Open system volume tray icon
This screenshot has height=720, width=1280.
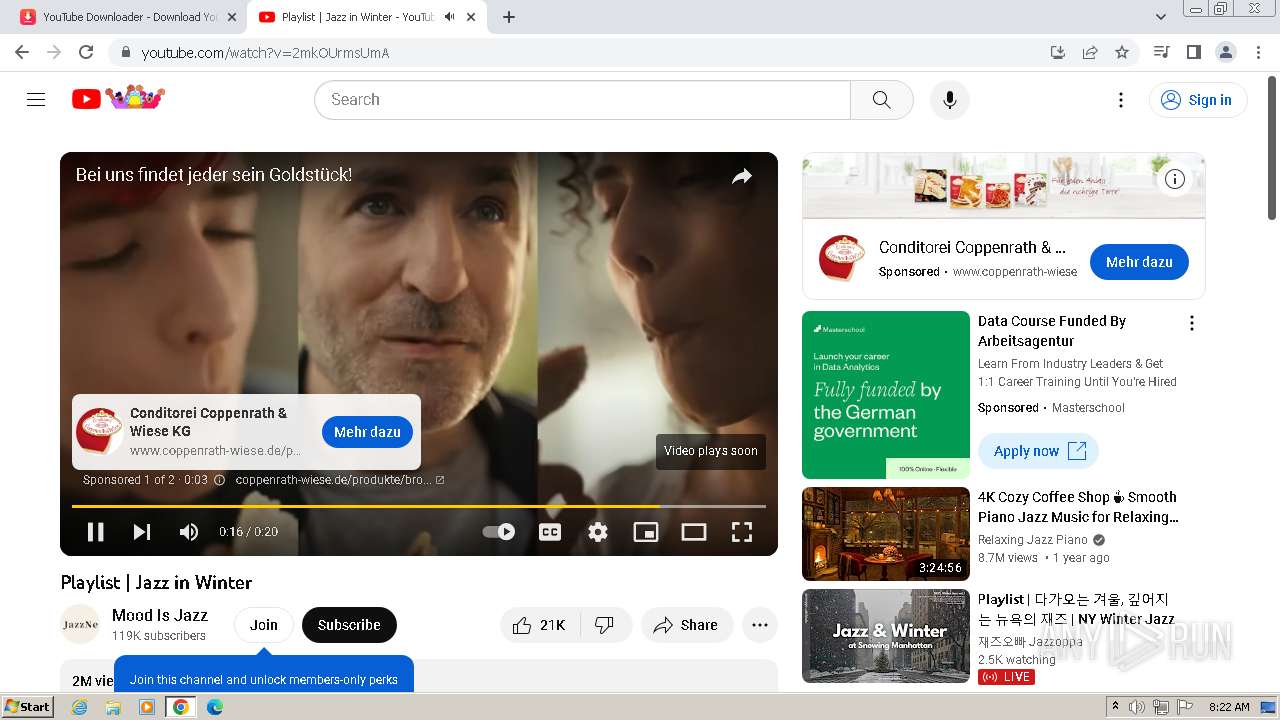1136,707
